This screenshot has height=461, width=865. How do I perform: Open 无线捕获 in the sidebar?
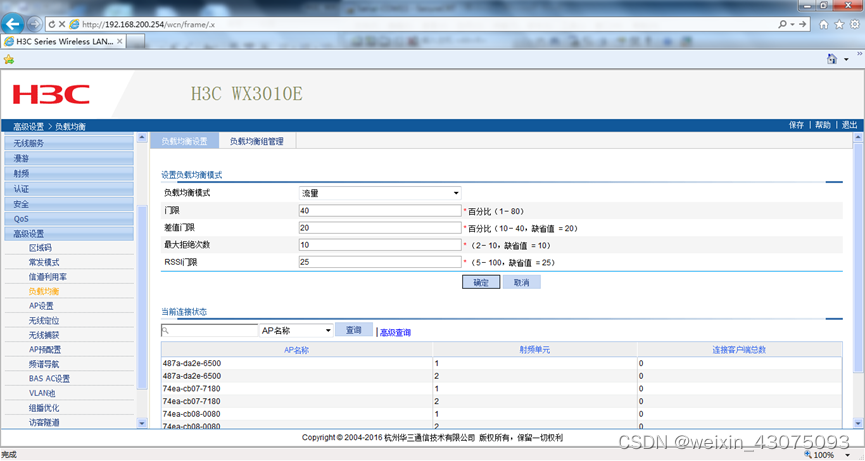44,335
